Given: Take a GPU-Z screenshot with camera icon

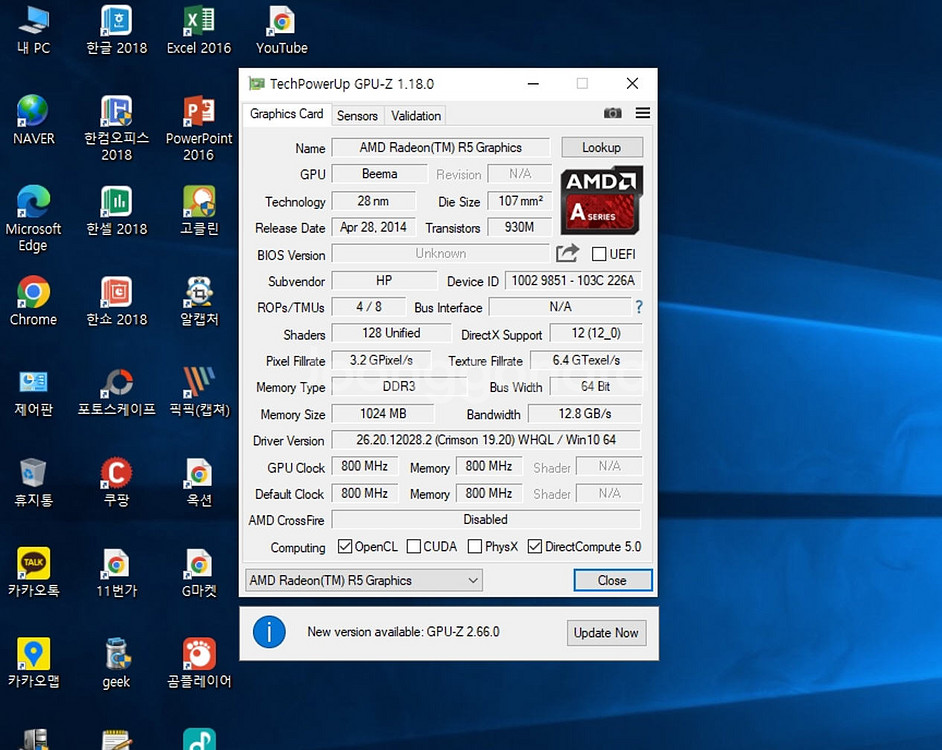Looking at the screenshot, I should point(612,113).
